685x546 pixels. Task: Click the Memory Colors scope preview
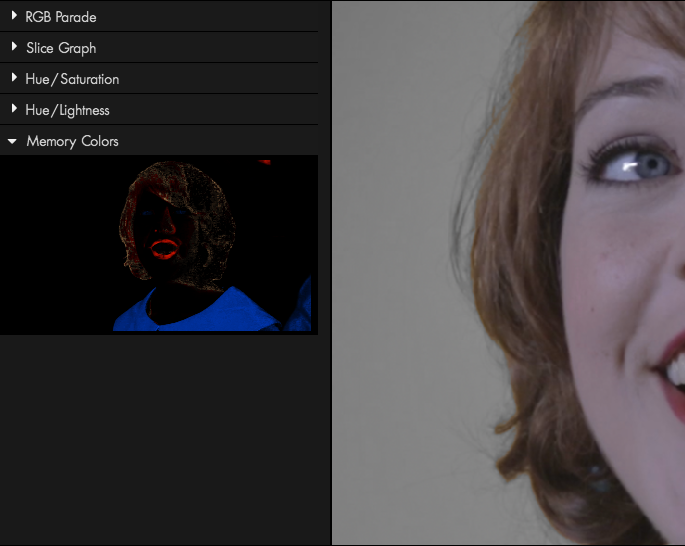coord(159,245)
